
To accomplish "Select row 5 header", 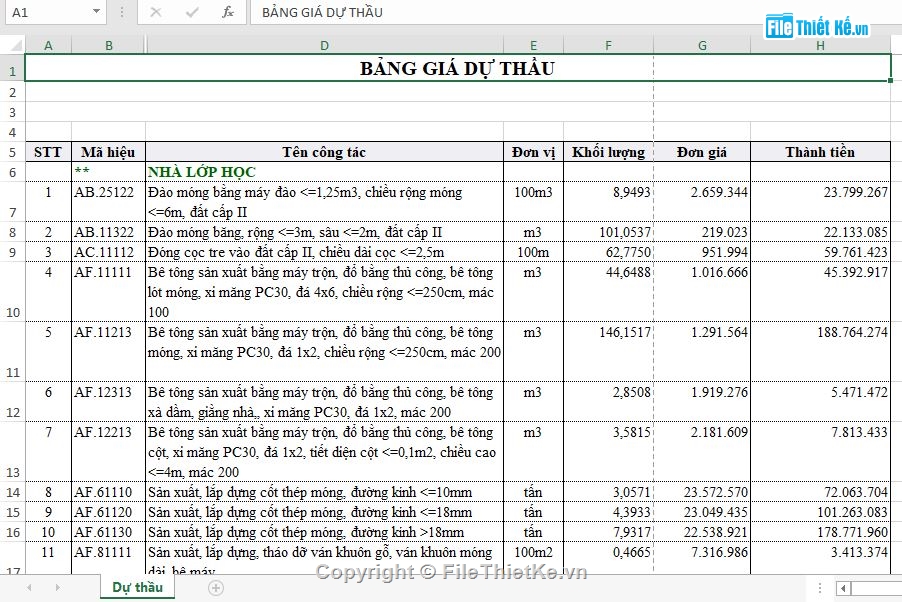I will [x=13, y=152].
